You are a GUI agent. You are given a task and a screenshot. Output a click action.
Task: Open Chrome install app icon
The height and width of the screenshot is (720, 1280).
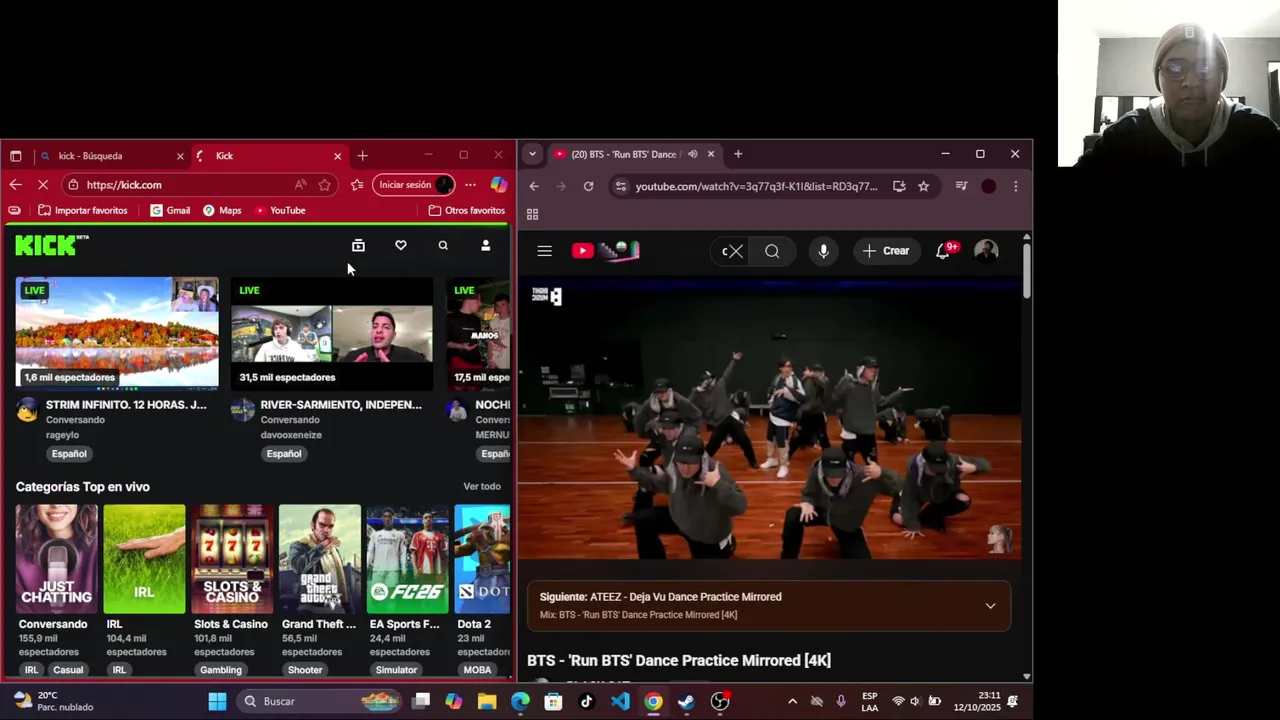click(899, 186)
